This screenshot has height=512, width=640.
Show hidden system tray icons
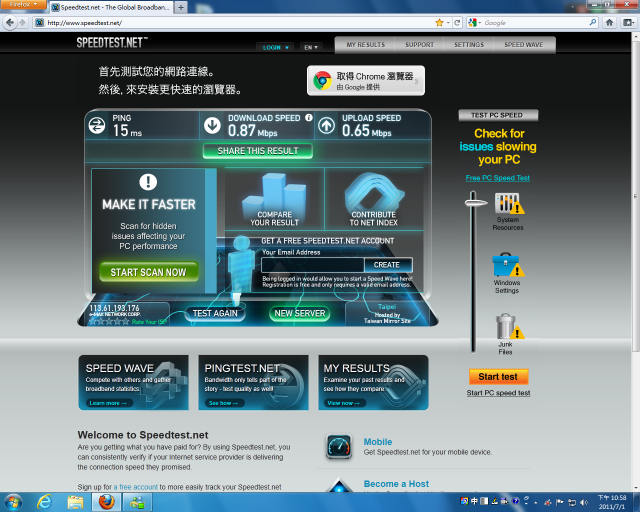click(x=536, y=503)
